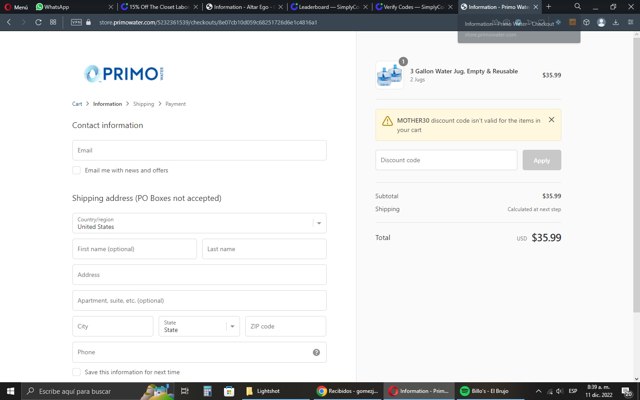Open the Speed Dial grid icon
This screenshot has height=400, width=640.
(x=53, y=22)
